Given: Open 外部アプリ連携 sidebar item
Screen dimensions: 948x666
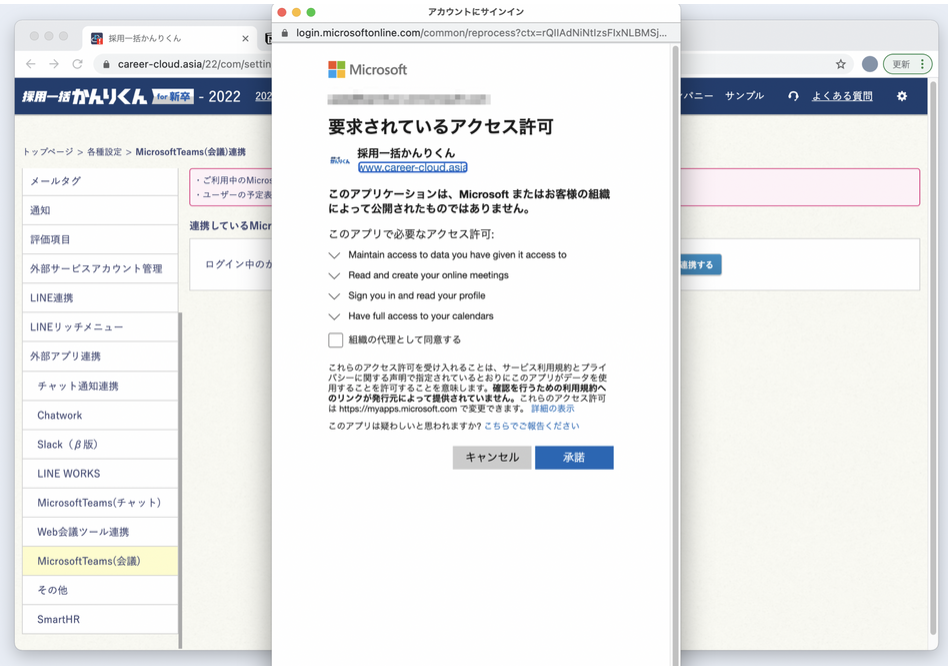Looking at the screenshot, I should click(x=100, y=356).
